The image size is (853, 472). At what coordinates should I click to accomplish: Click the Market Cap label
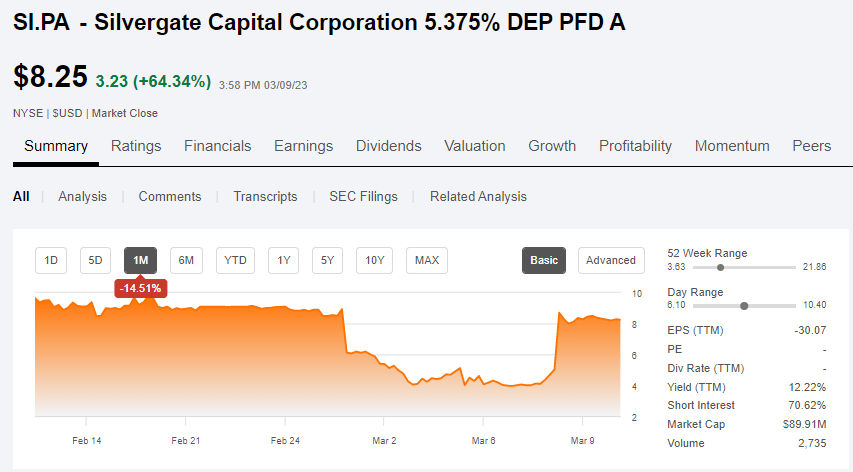point(696,424)
